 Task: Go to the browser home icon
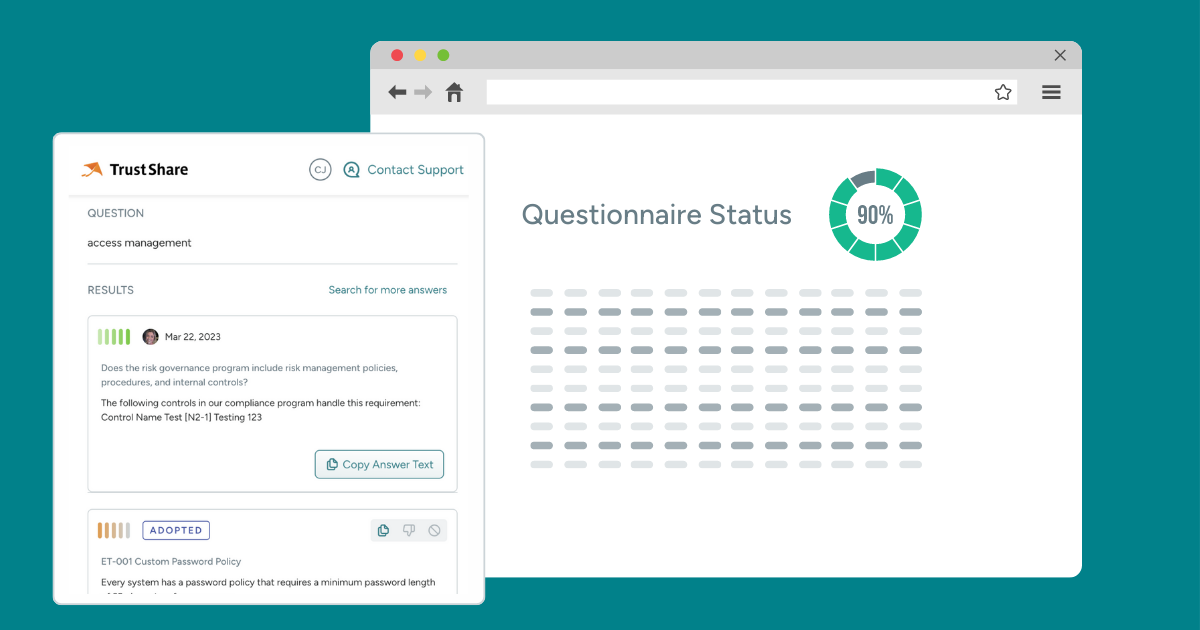[x=454, y=92]
